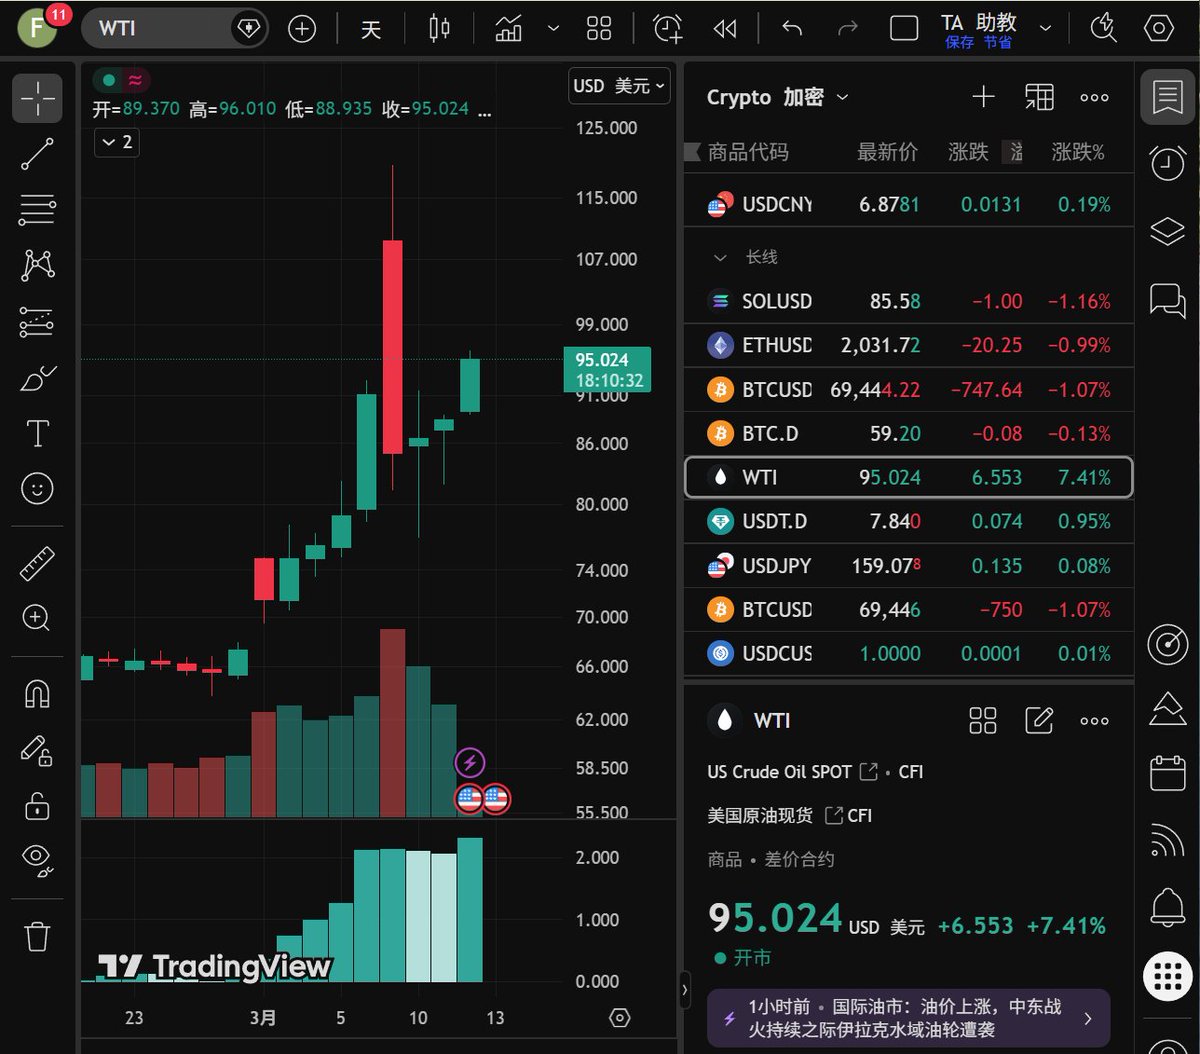Click the trash remove drawings icon
Screen dimensions: 1200x1054
pyautogui.click(x=37, y=937)
